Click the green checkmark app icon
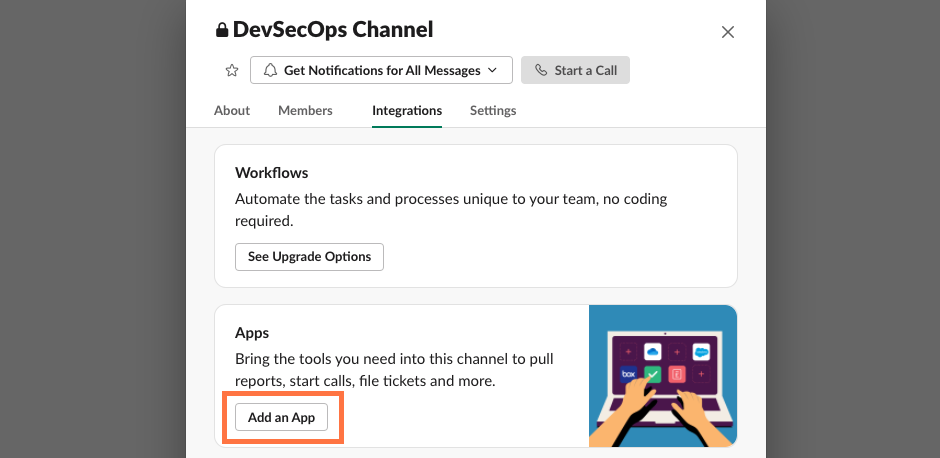940x458 pixels. (652, 374)
